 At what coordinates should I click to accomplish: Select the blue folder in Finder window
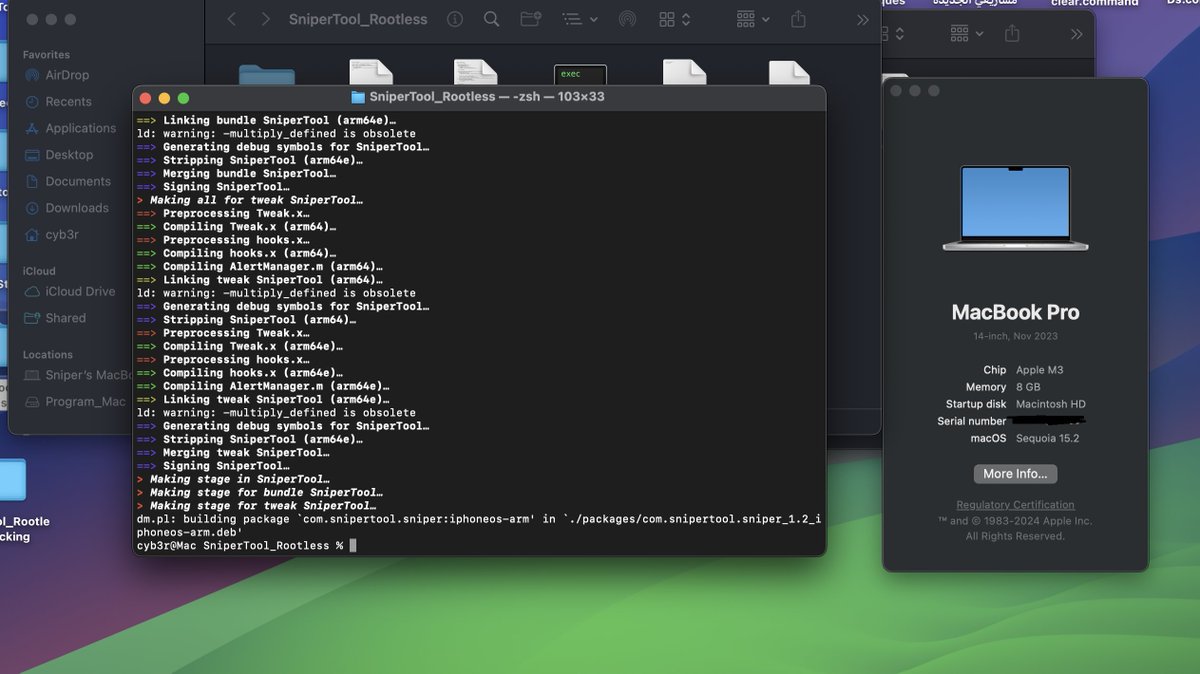[267, 74]
